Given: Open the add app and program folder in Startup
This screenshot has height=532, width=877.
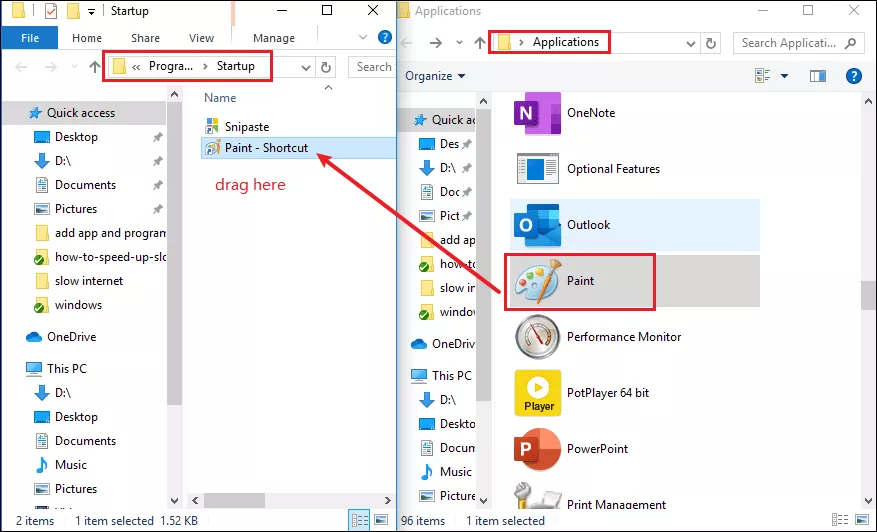Looking at the screenshot, I should [100, 233].
